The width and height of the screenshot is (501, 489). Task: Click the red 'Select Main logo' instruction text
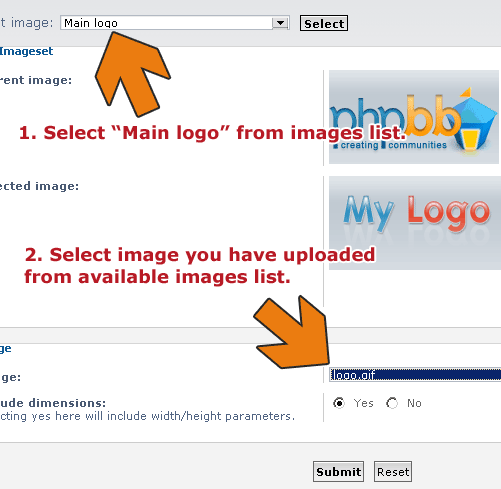(212, 133)
